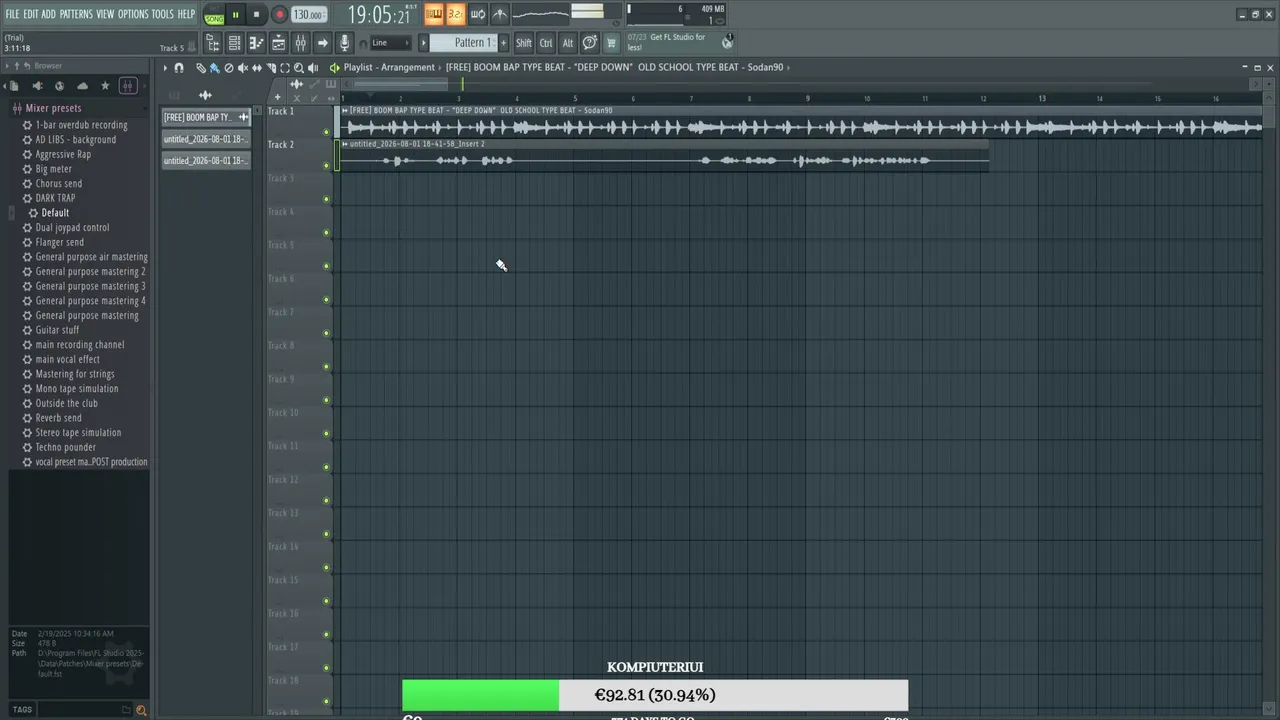Click the plus button next to Pattern 1
This screenshot has width=1280, height=720.
point(503,43)
